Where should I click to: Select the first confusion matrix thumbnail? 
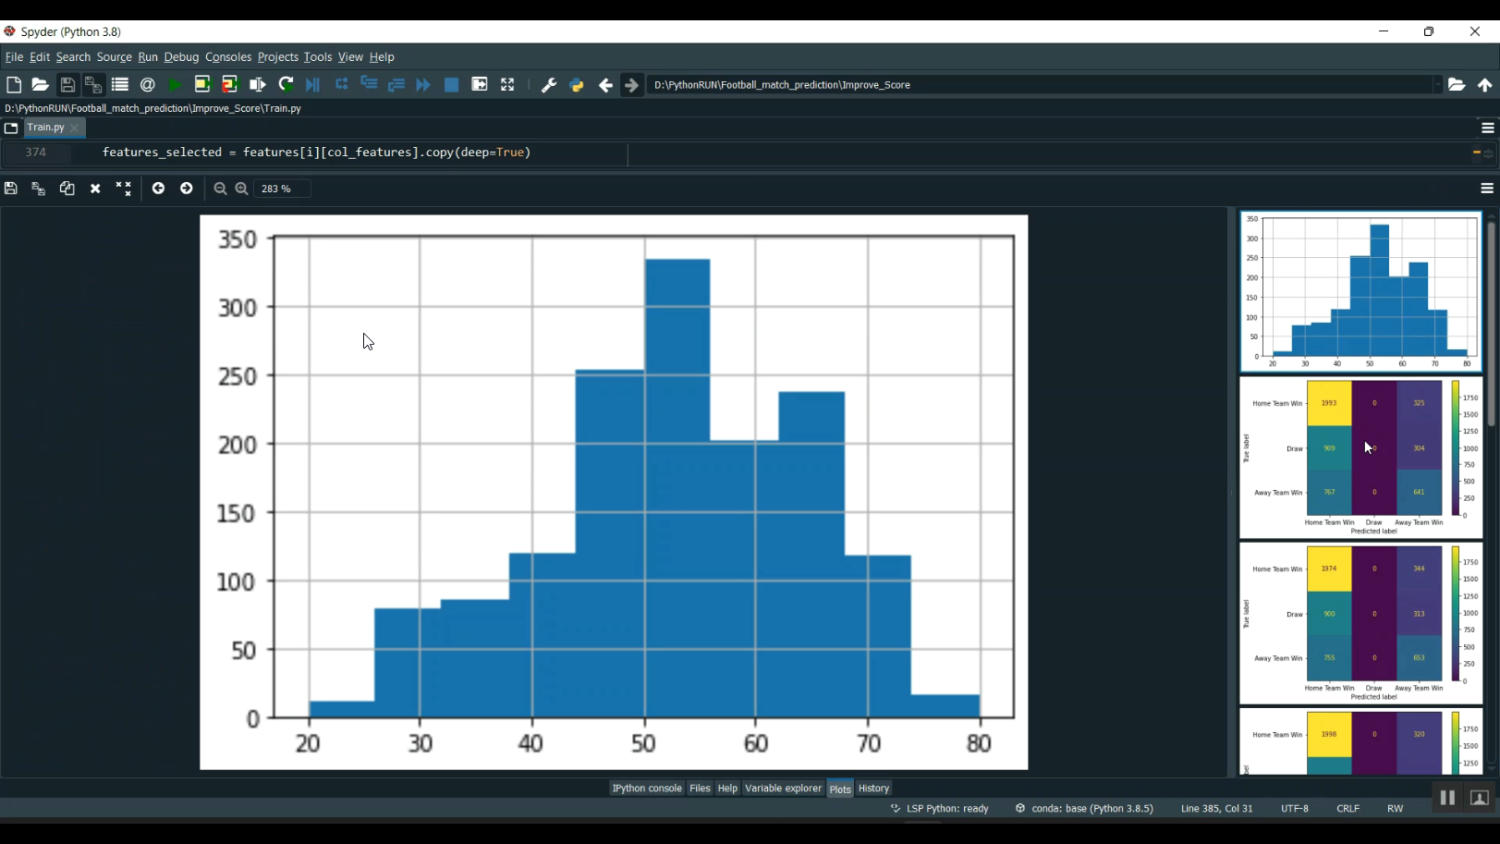pos(1360,457)
